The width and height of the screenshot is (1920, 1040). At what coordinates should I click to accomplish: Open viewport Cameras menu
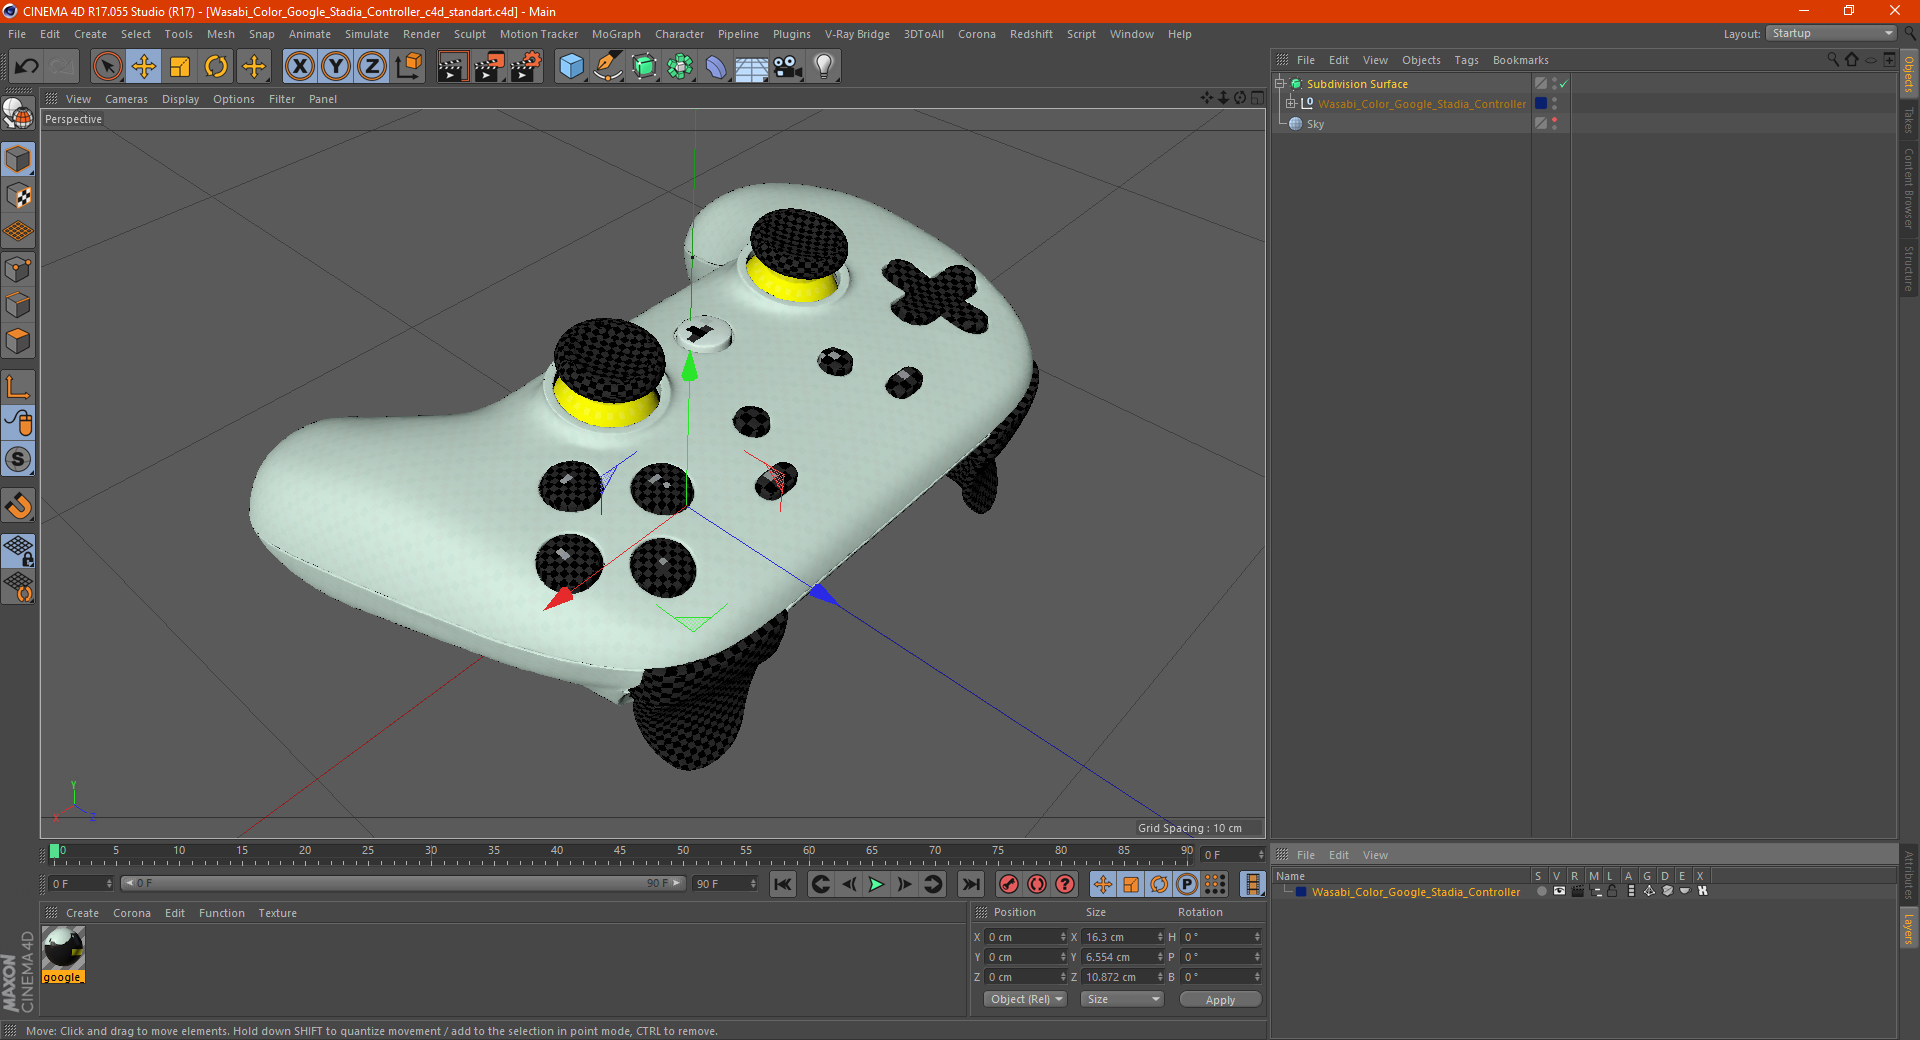tap(126, 99)
